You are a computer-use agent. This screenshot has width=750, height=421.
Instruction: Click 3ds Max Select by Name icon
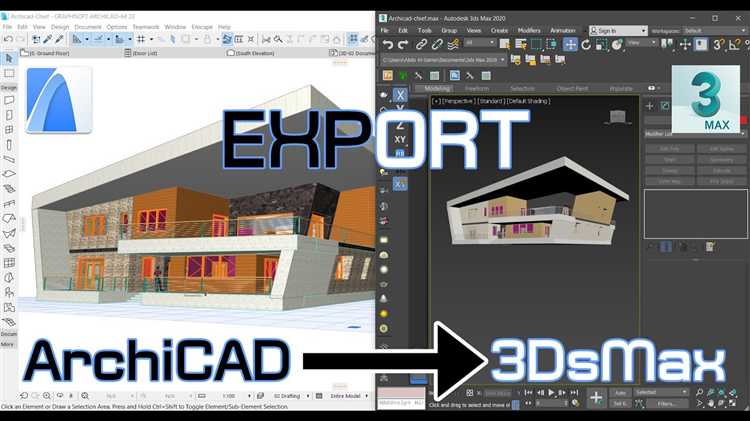[520, 44]
